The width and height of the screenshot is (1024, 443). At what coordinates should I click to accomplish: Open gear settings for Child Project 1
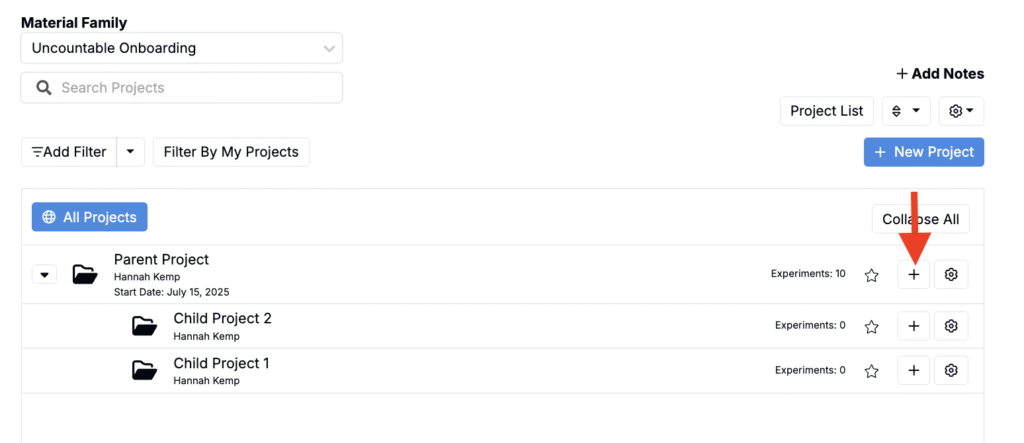(x=951, y=371)
